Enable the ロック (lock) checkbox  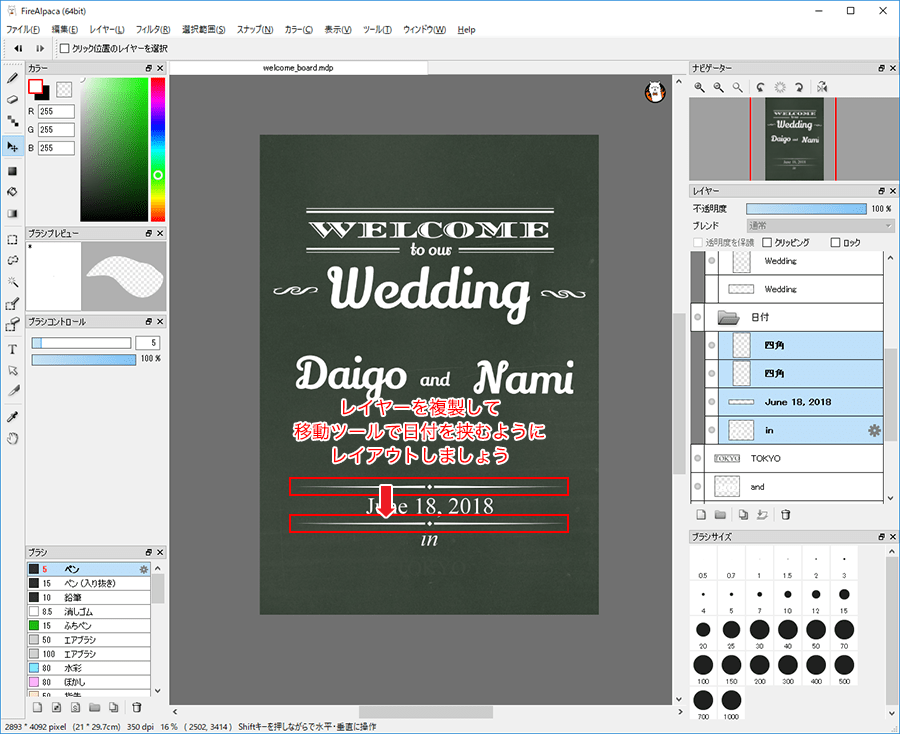pyautogui.click(x=836, y=242)
